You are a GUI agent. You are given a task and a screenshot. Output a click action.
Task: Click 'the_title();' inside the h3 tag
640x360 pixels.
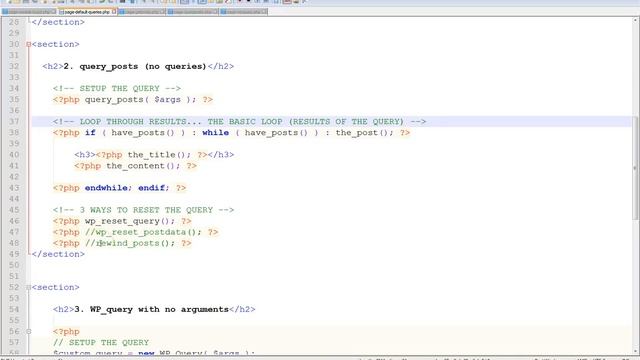click(x=159, y=155)
